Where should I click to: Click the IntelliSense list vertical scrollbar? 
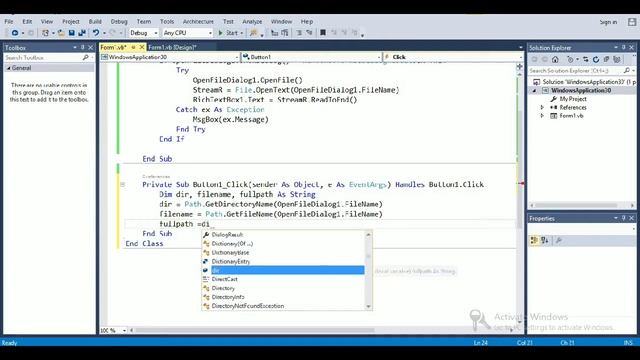[369, 270]
